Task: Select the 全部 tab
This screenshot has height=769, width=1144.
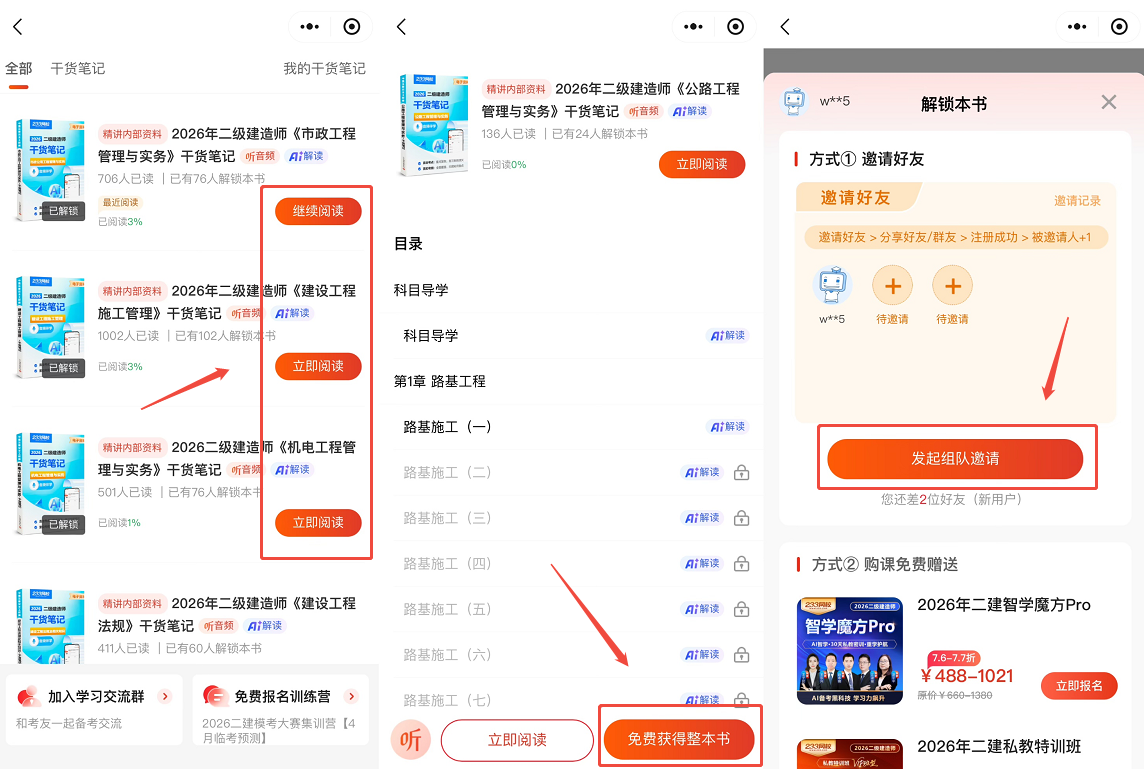Action: click(x=19, y=69)
